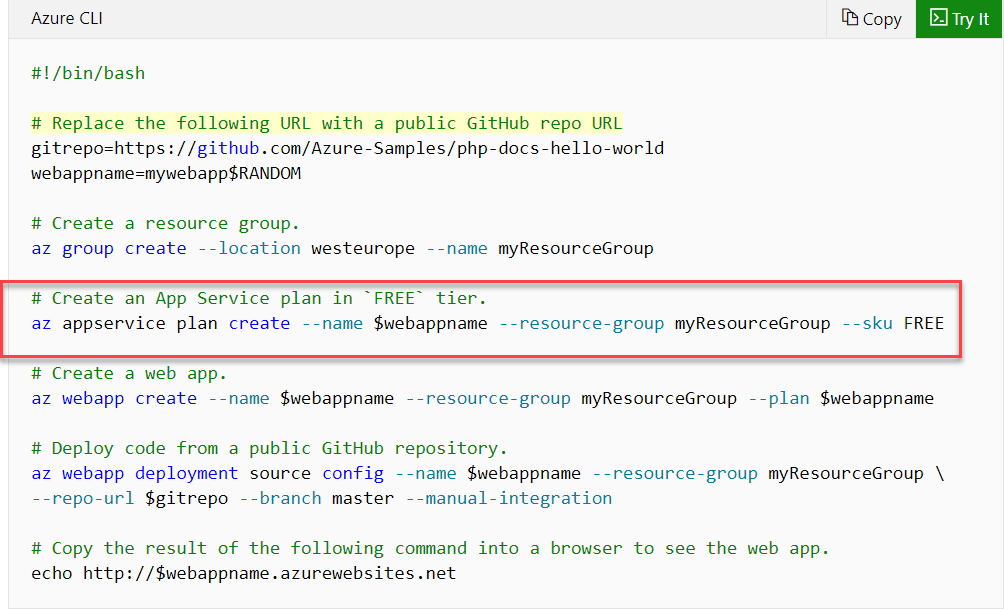This screenshot has width=1004, height=610.
Task: Click the #!/bin/bash line
Action: click(x=88, y=74)
